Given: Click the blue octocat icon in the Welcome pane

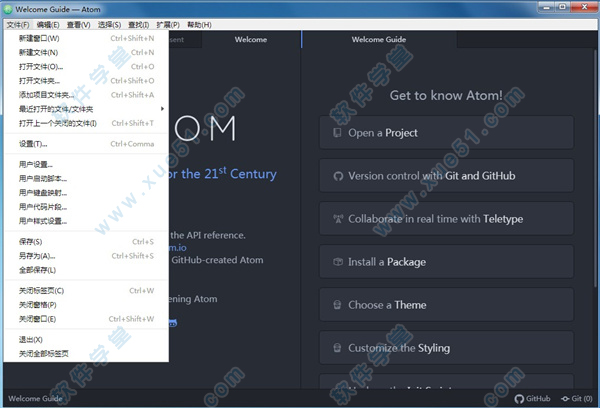Looking at the screenshot, I should point(173,323).
